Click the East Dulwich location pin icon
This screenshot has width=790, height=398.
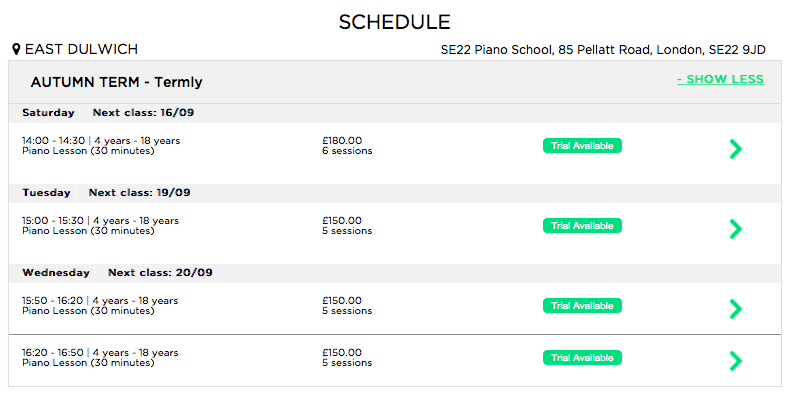[x=16, y=49]
